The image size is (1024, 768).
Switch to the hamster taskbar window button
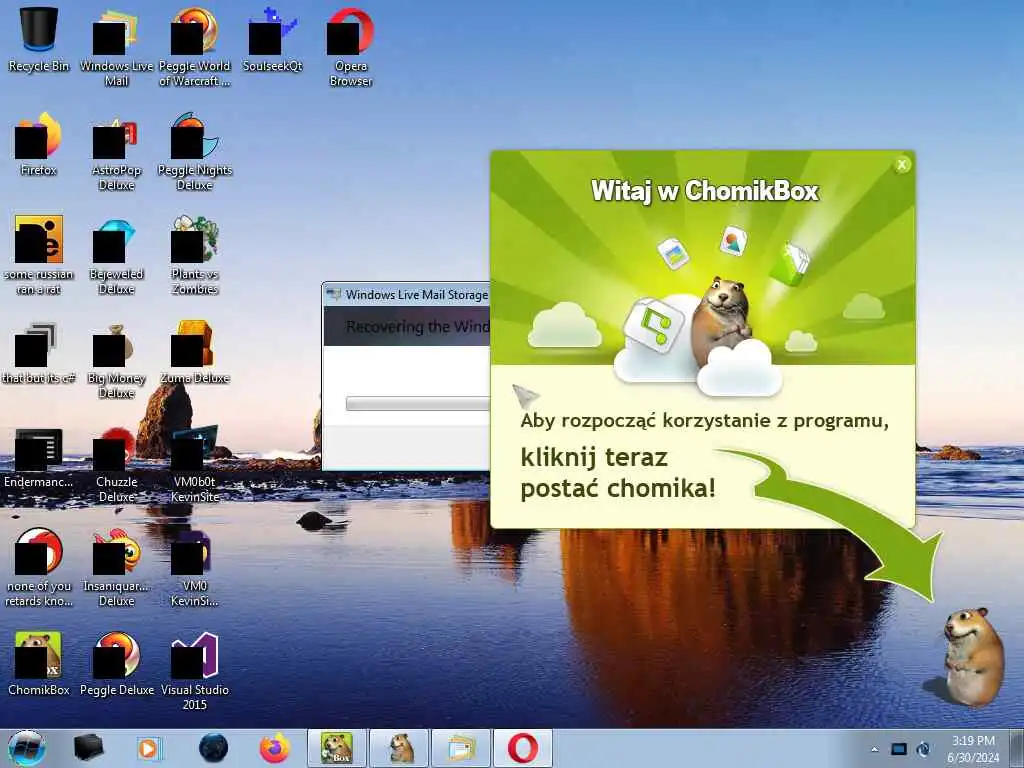coord(399,748)
